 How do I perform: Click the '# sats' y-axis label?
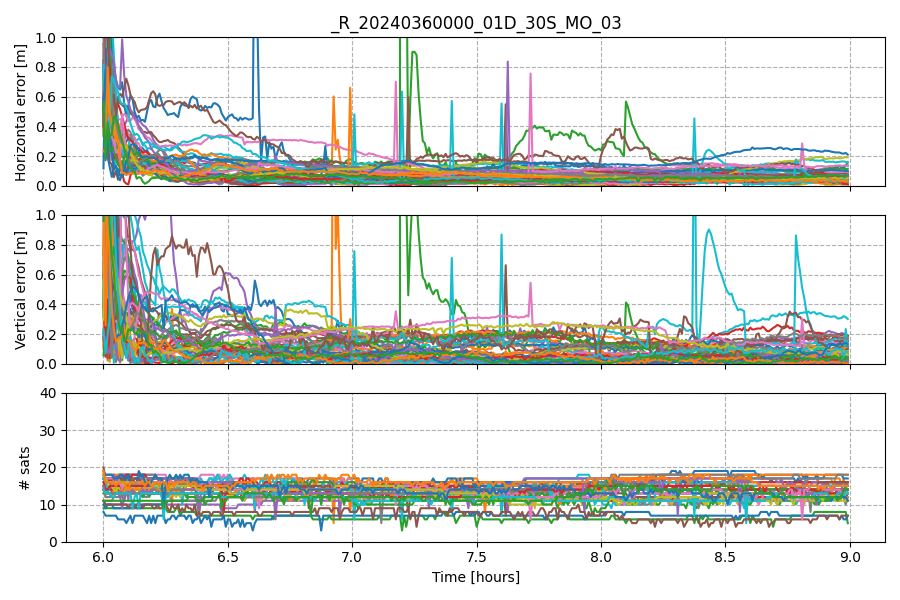pos(24,468)
